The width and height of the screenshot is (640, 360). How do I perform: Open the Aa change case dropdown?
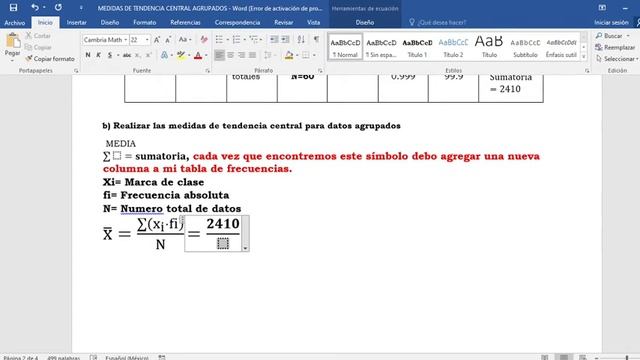[185, 40]
